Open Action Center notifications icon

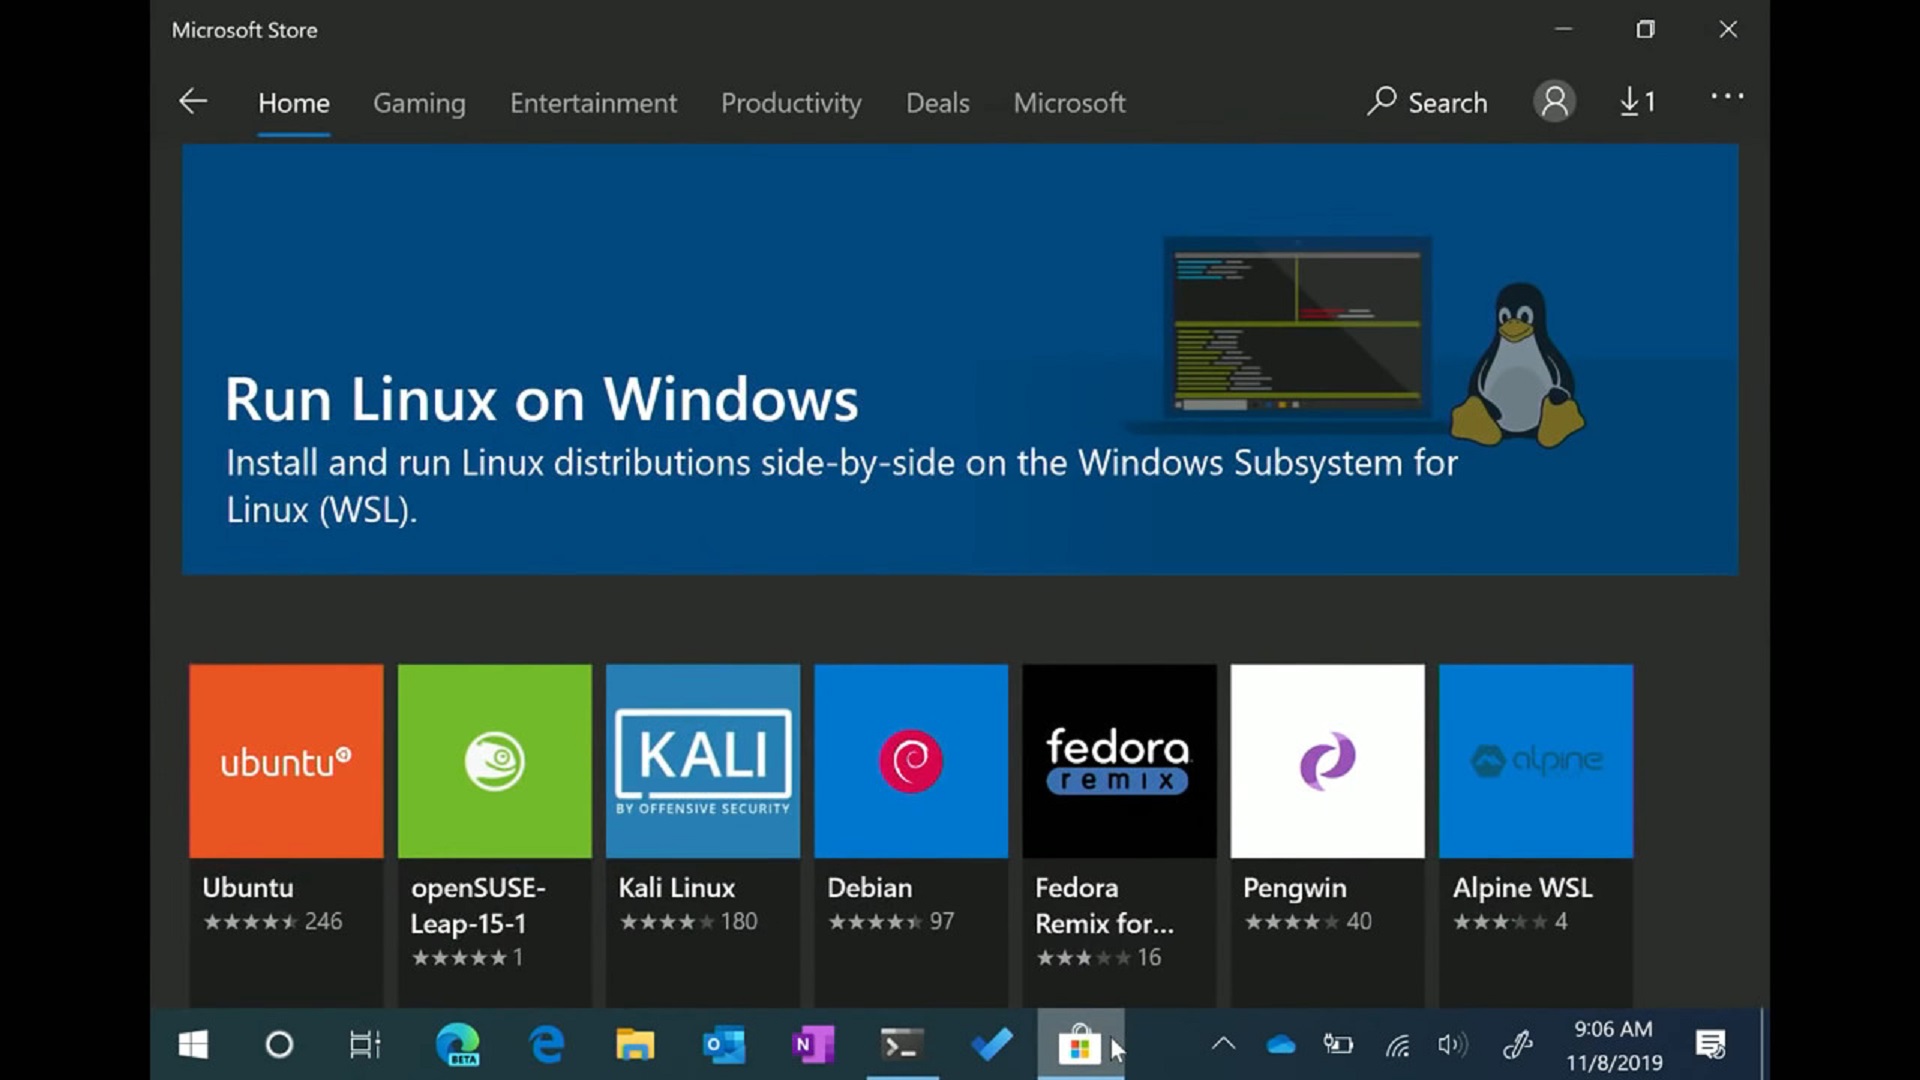point(1711,1045)
